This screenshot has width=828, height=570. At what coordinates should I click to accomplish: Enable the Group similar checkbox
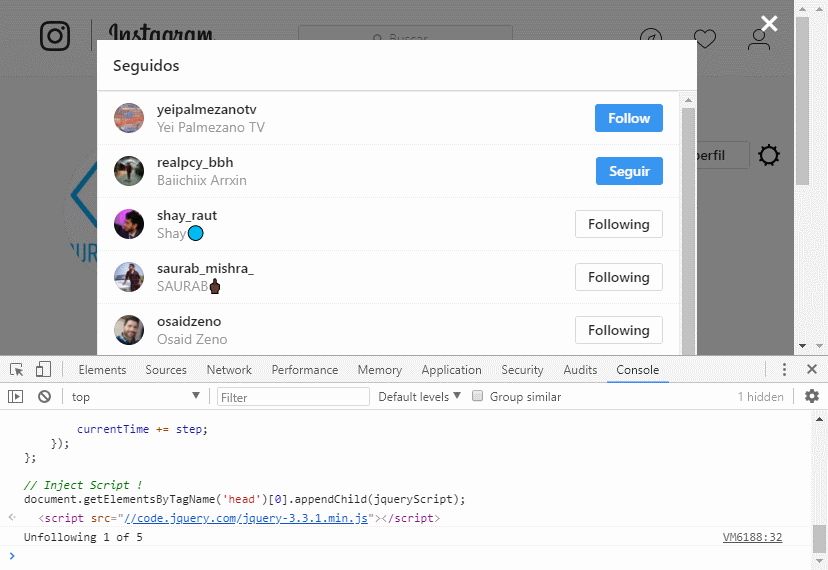coord(478,396)
